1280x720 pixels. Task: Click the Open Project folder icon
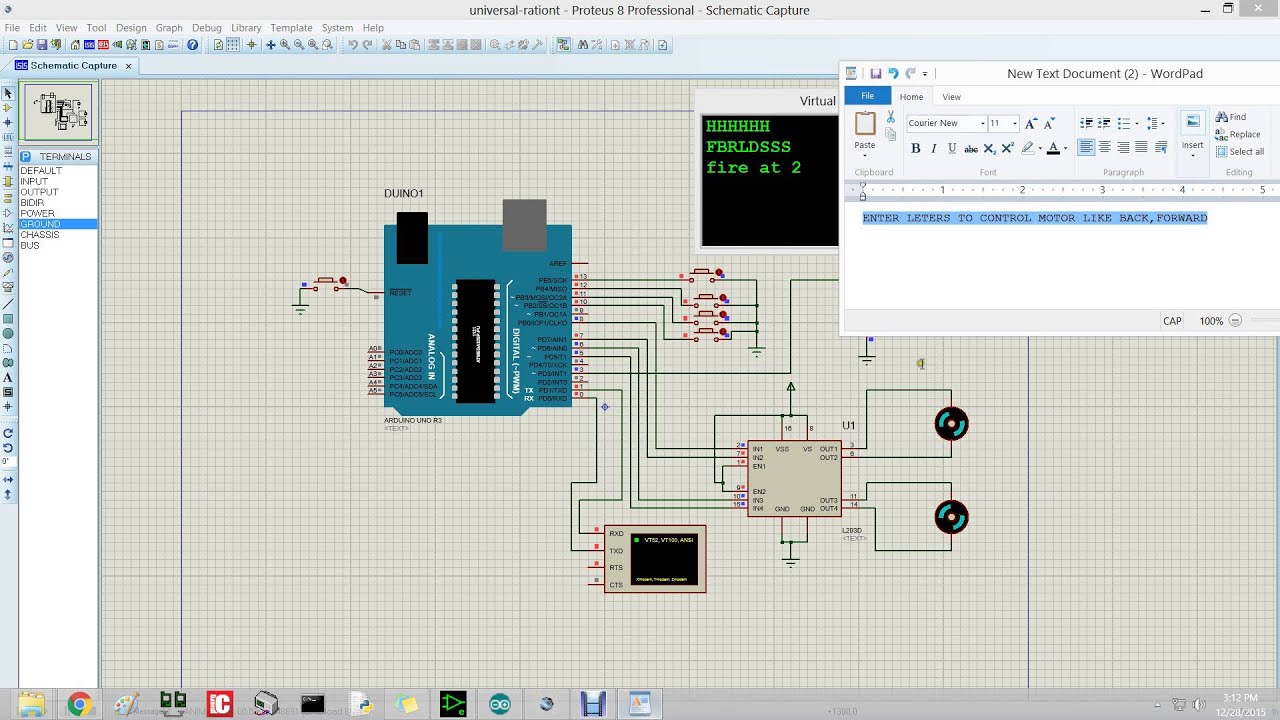28,45
